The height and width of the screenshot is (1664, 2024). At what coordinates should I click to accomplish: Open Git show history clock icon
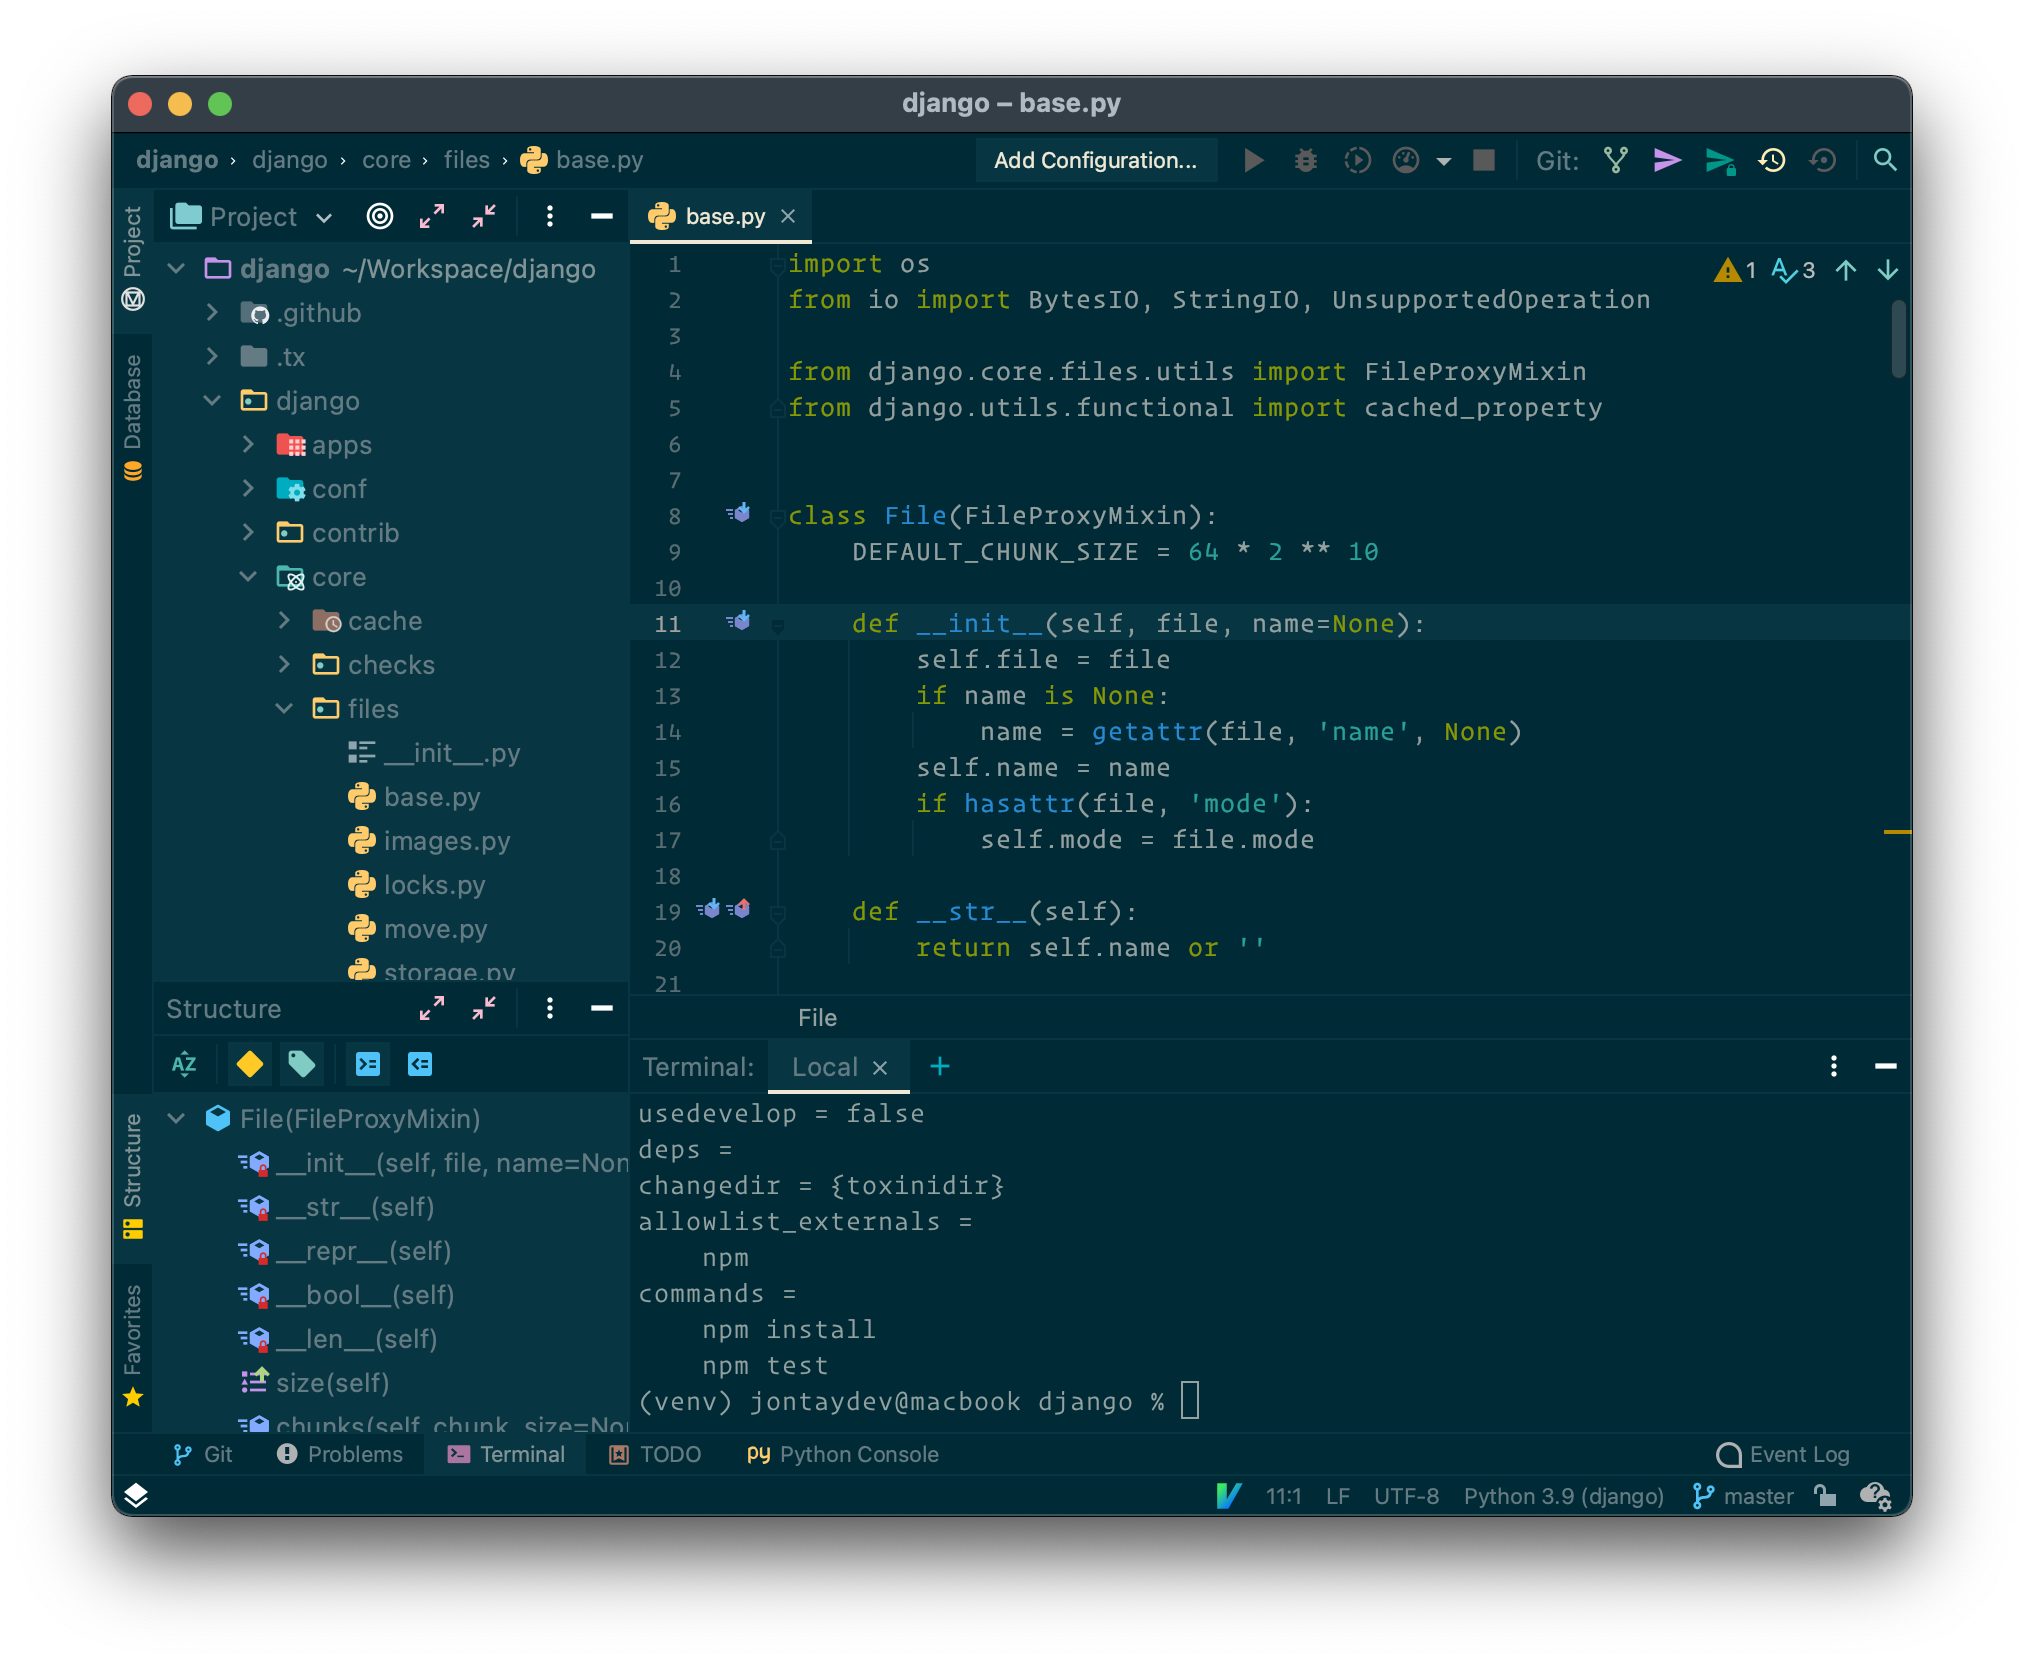[1772, 160]
